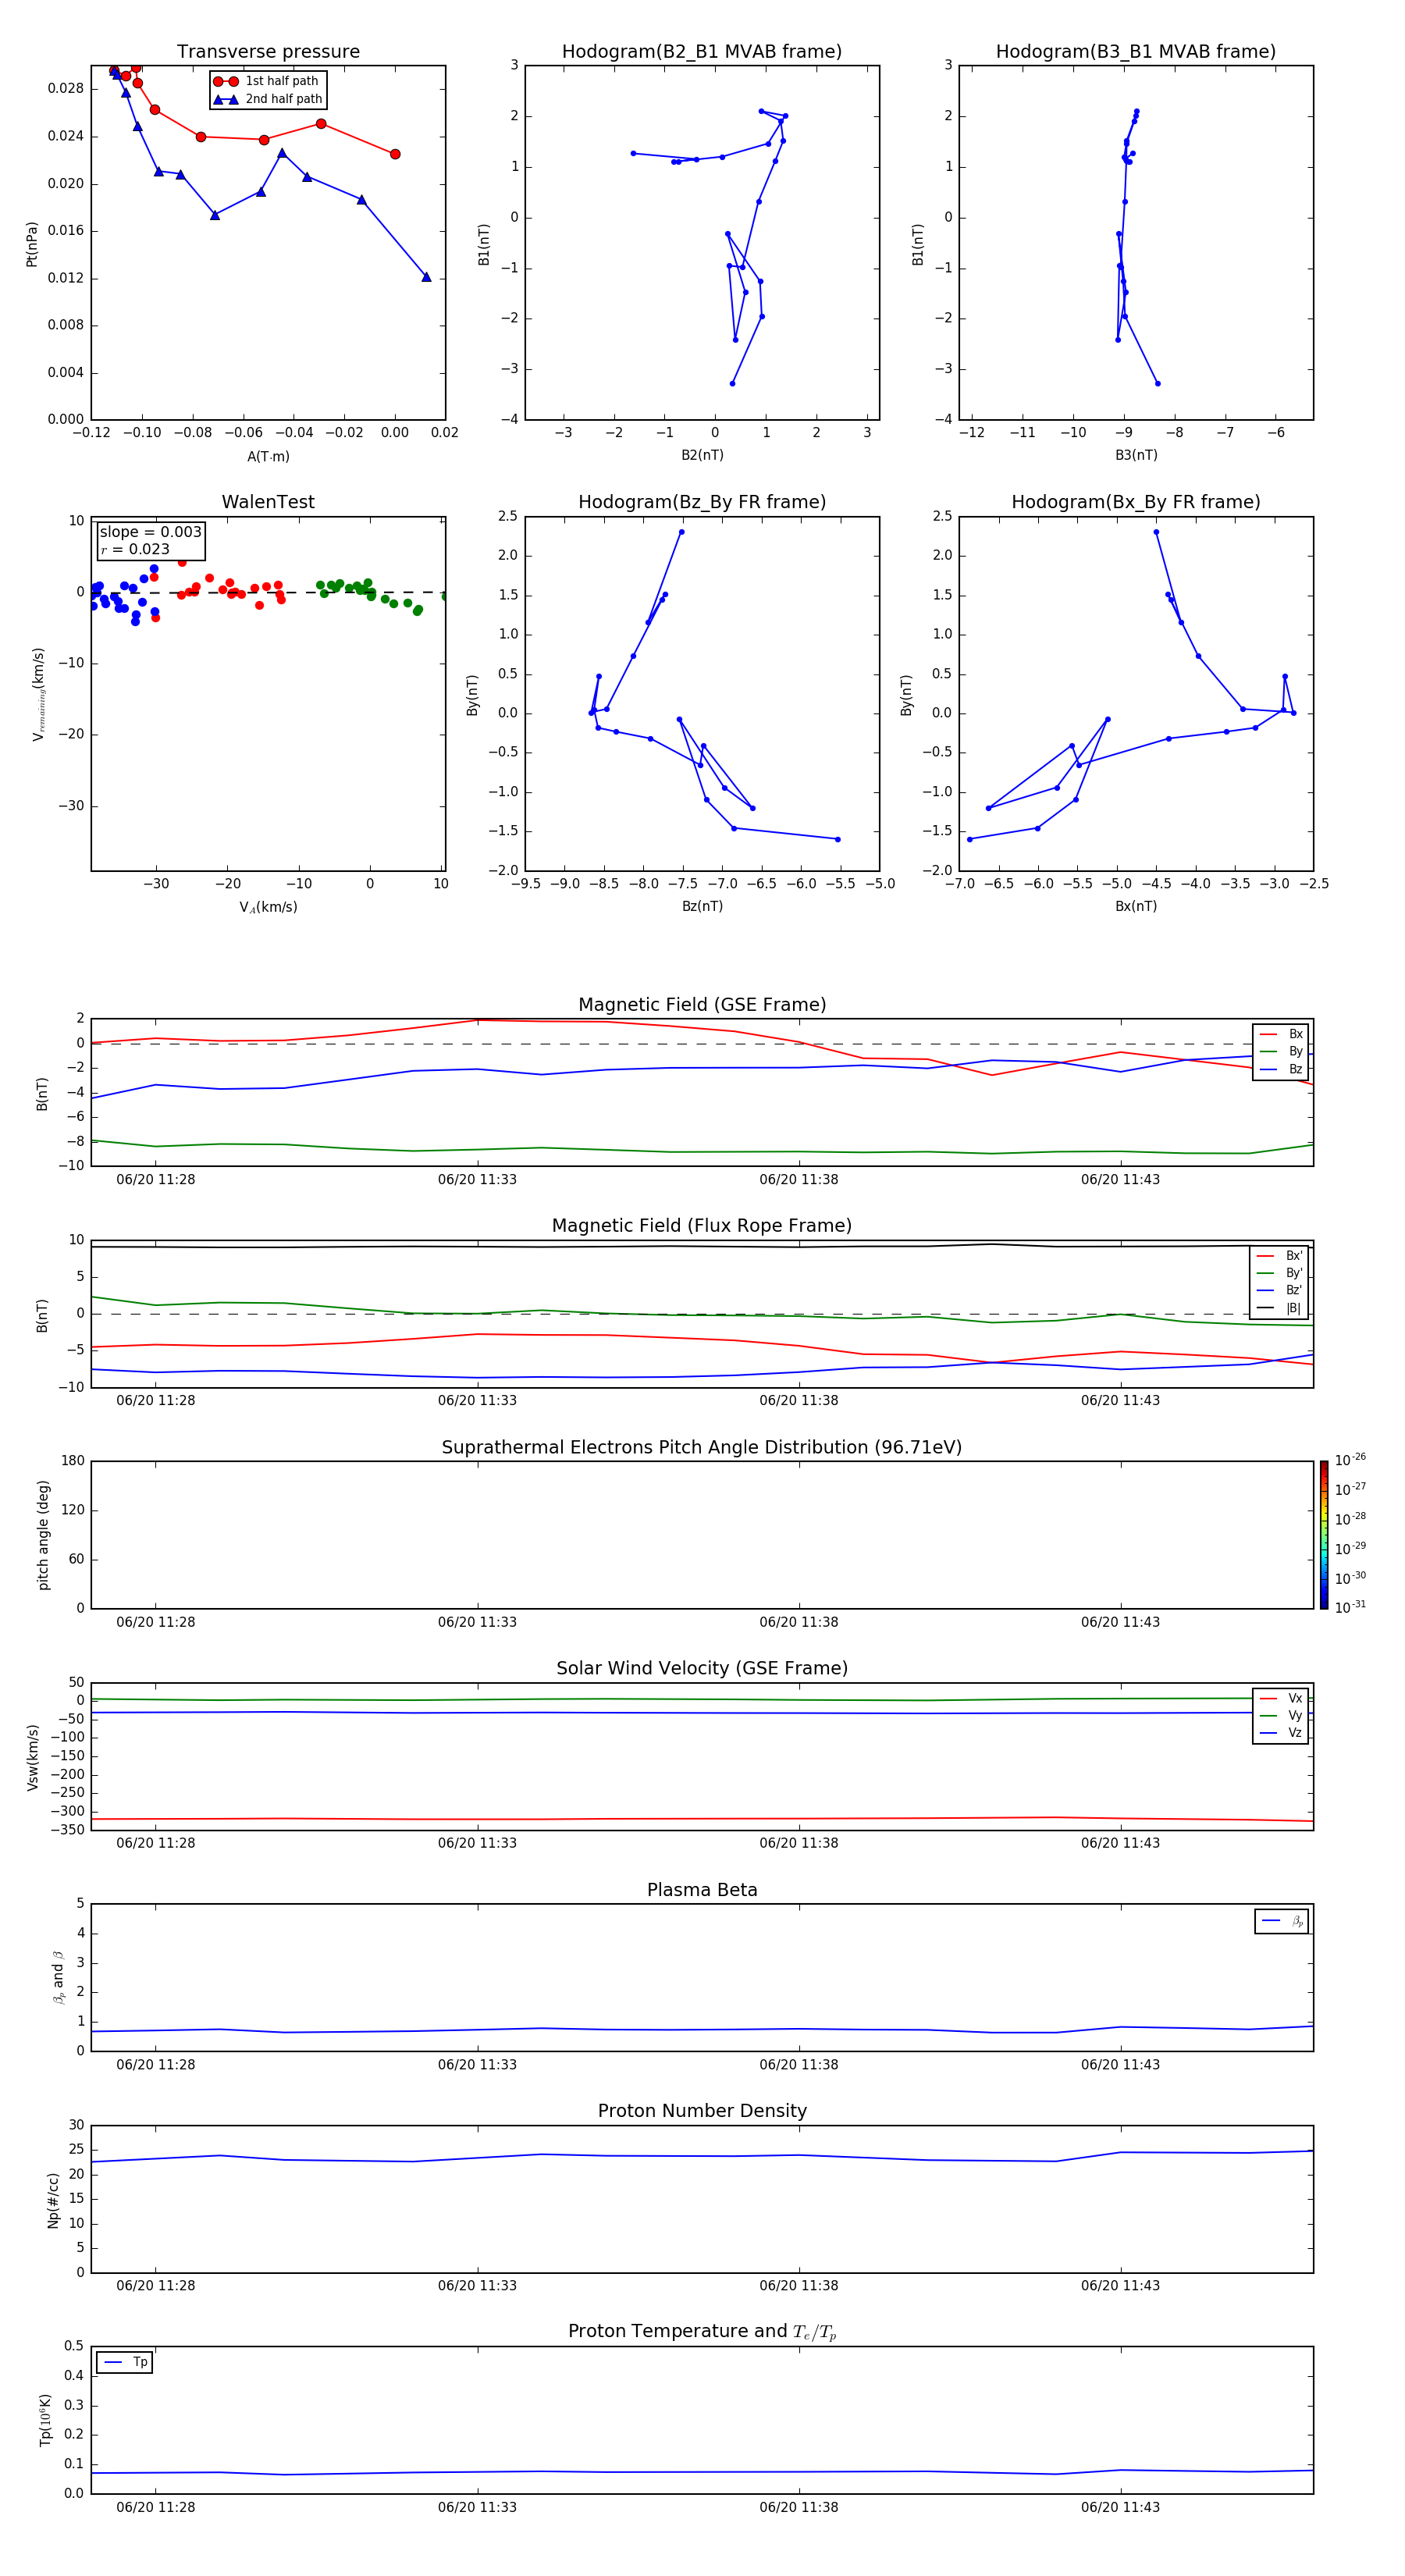Image resolution: width=1405 pixels, height=2576 pixels.
Task: Click the 'Tp' legend entry in temperature plot
Action: [126, 2362]
